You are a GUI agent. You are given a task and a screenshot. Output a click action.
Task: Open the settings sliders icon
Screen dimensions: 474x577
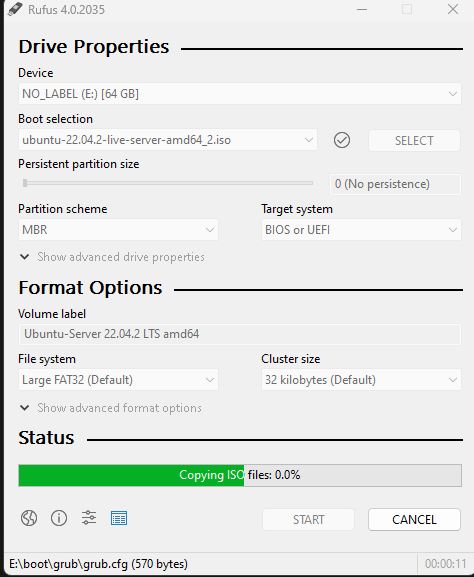(89, 518)
